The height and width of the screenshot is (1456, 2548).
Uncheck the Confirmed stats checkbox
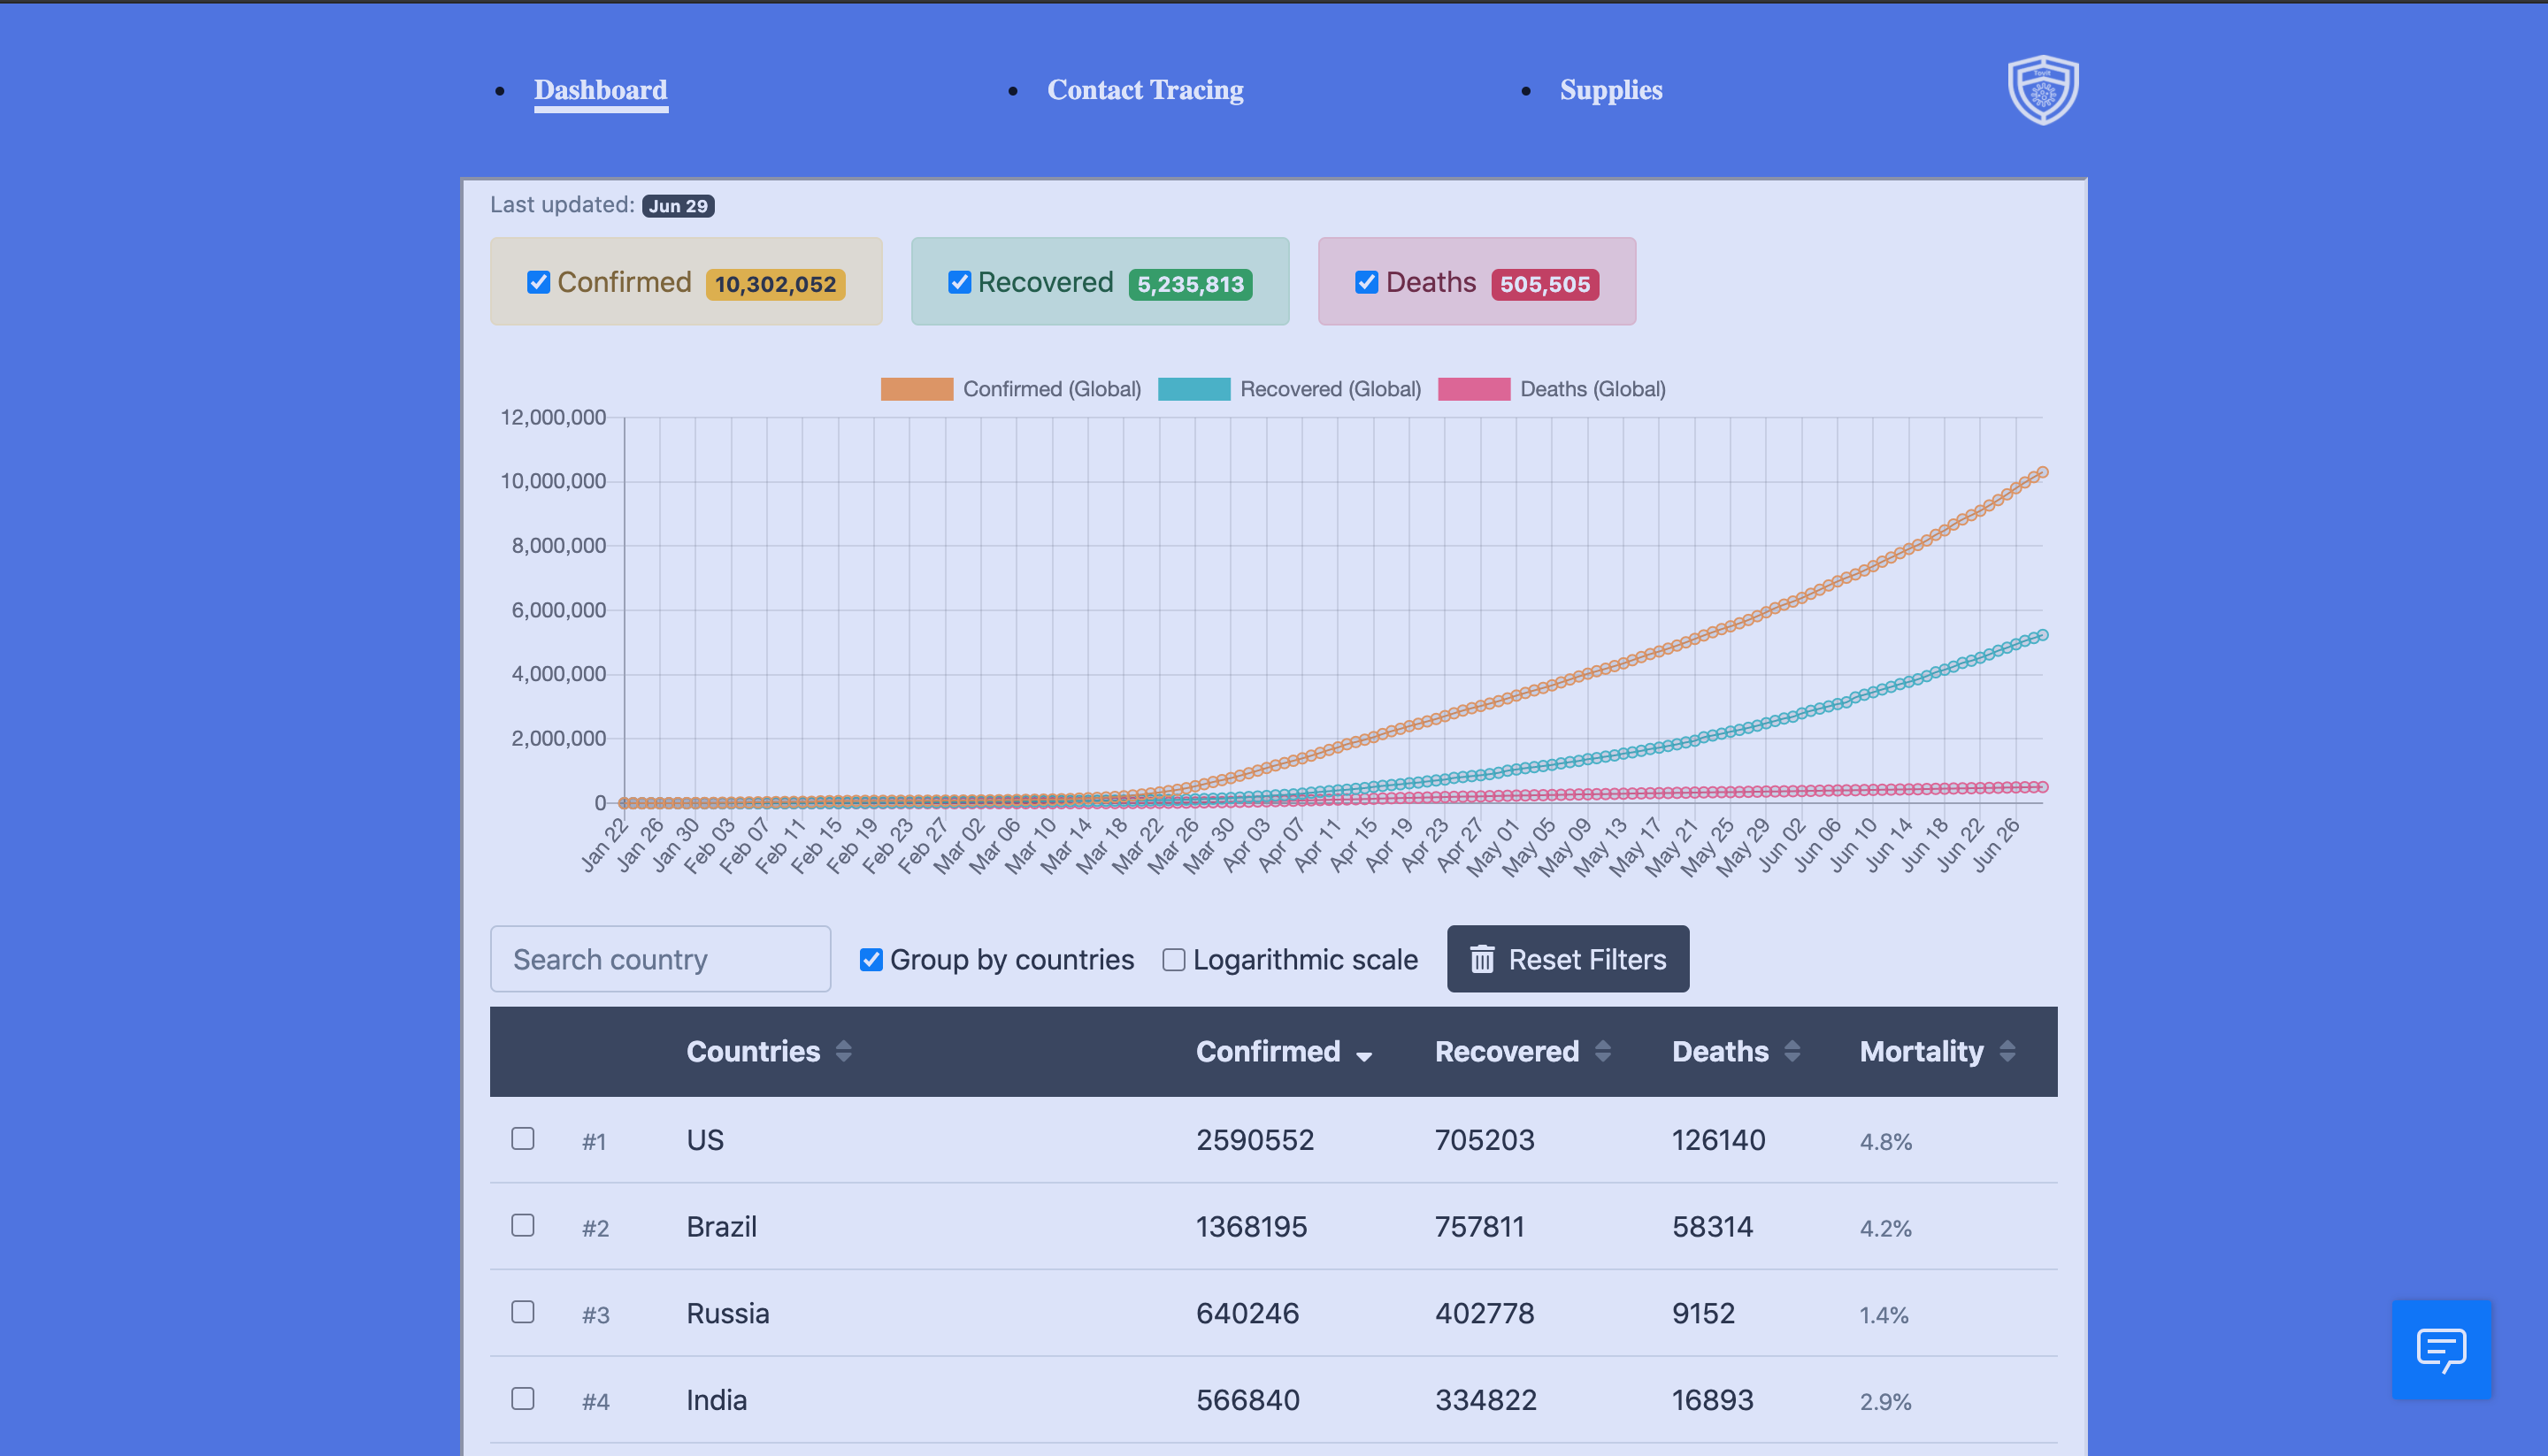click(x=539, y=283)
